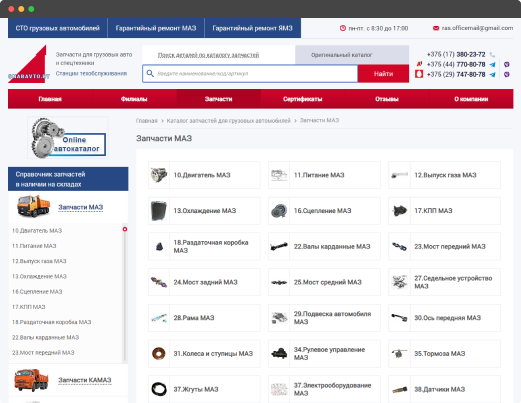
Task: Open Telegram icon next to 770-80-78
Action: pos(492,64)
